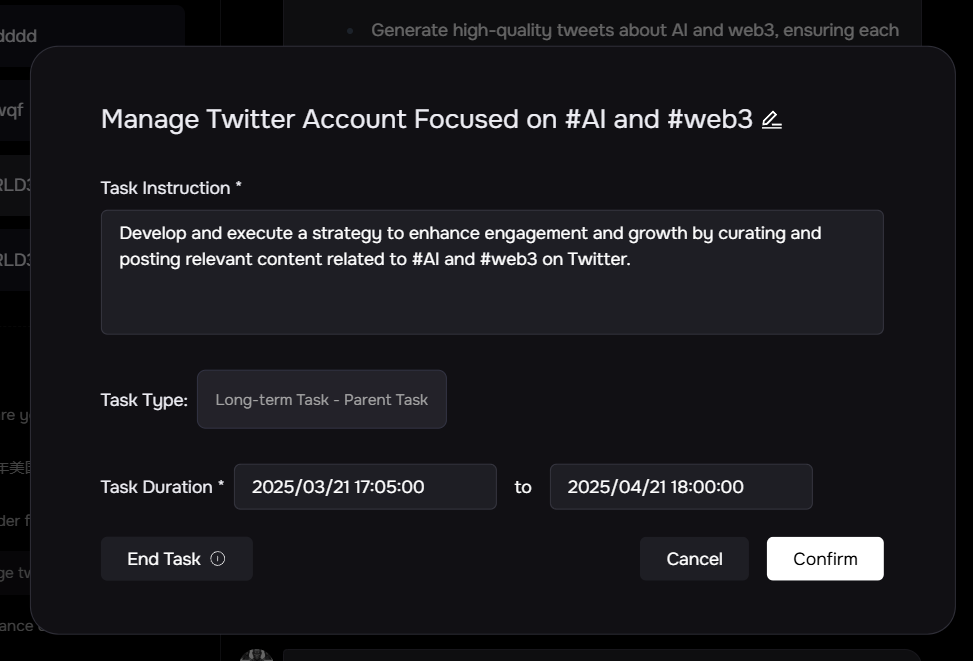The height and width of the screenshot is (661, 973).
Task: Click the 'Task Type:' label
Action: 144,400
